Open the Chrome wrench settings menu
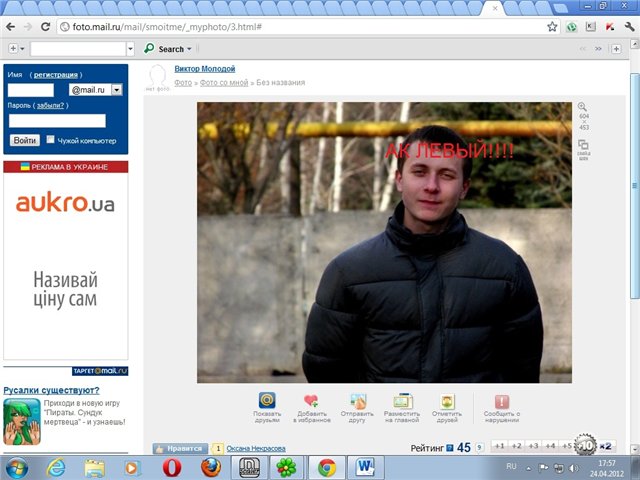 pos(629,27)
